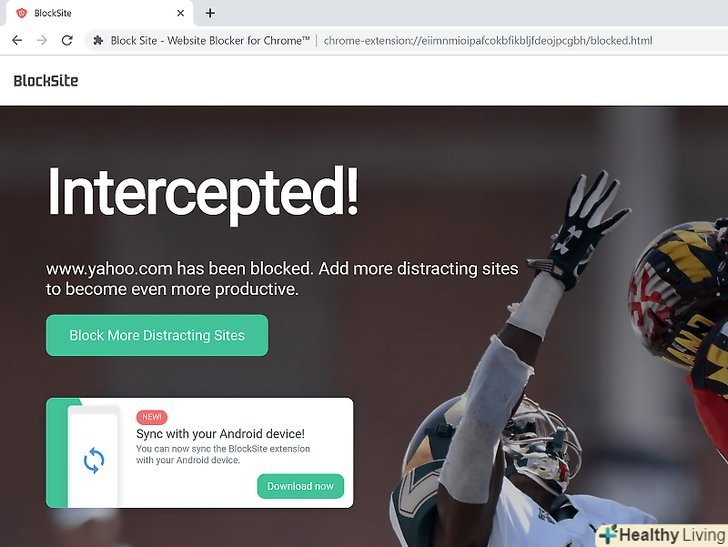Click the Intercepted! headline text

coord(203,193)
